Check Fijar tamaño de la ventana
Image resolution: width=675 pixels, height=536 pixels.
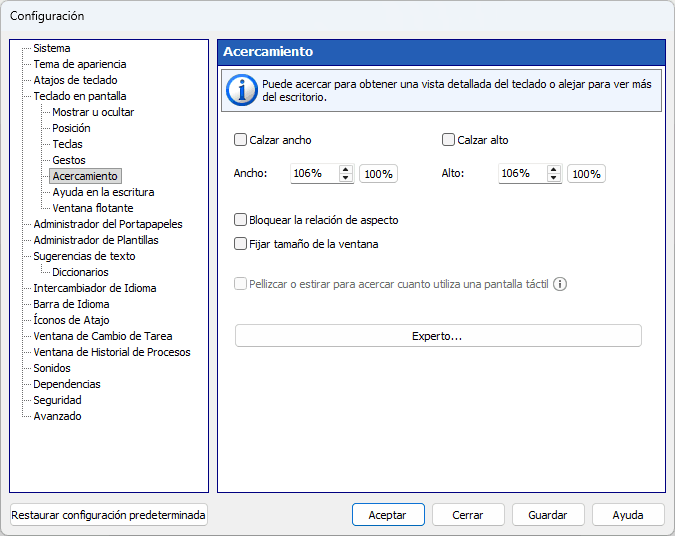pyautogui.click(x=240, y=244)
